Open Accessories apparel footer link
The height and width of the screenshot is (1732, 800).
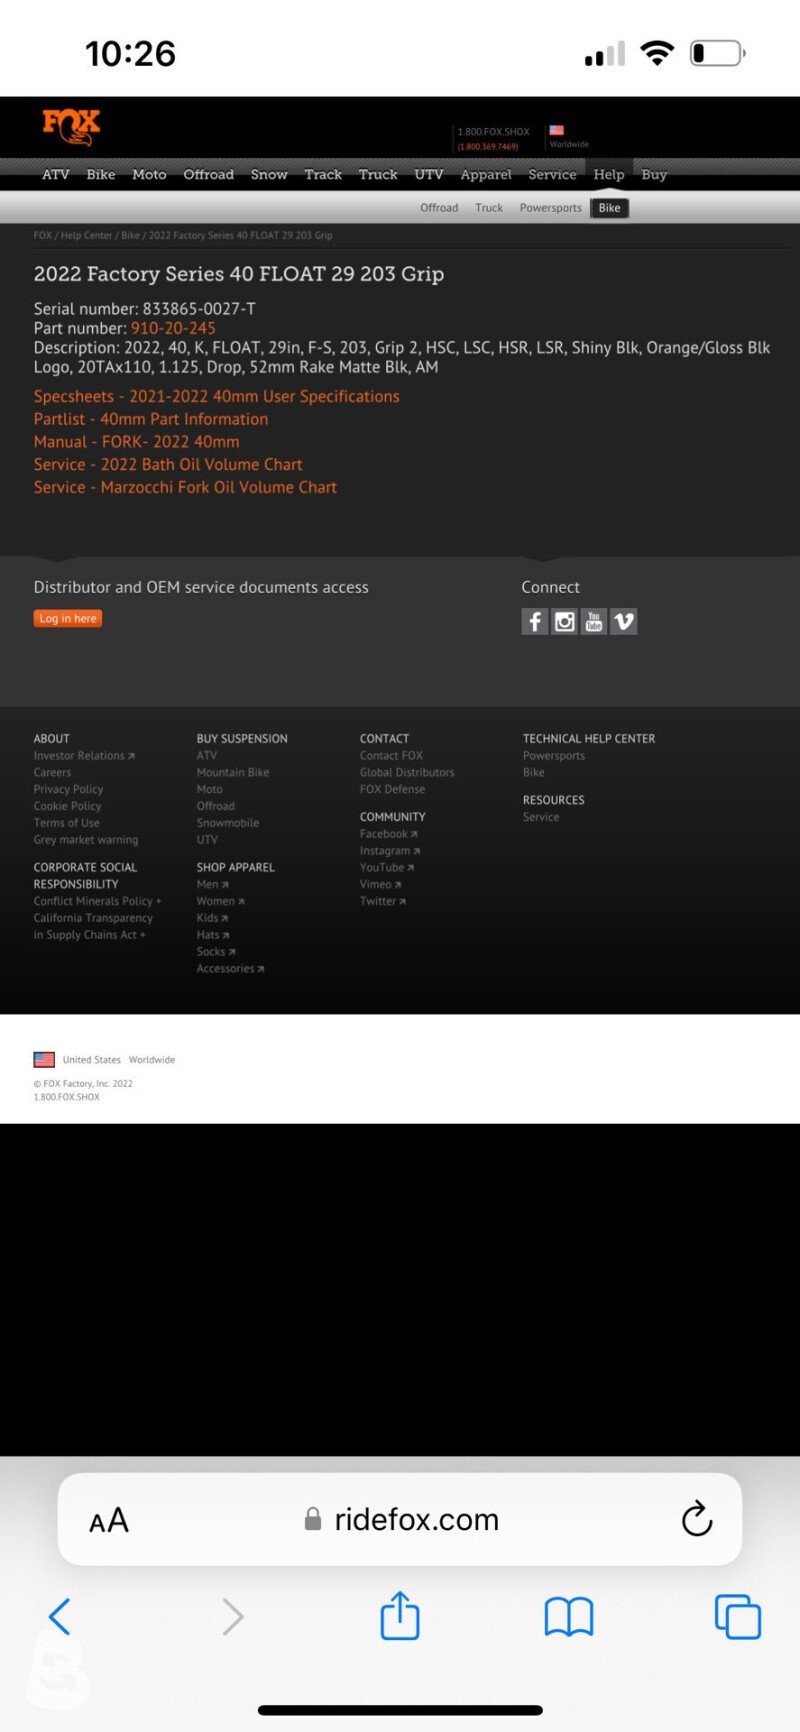(x=230, y=969)
